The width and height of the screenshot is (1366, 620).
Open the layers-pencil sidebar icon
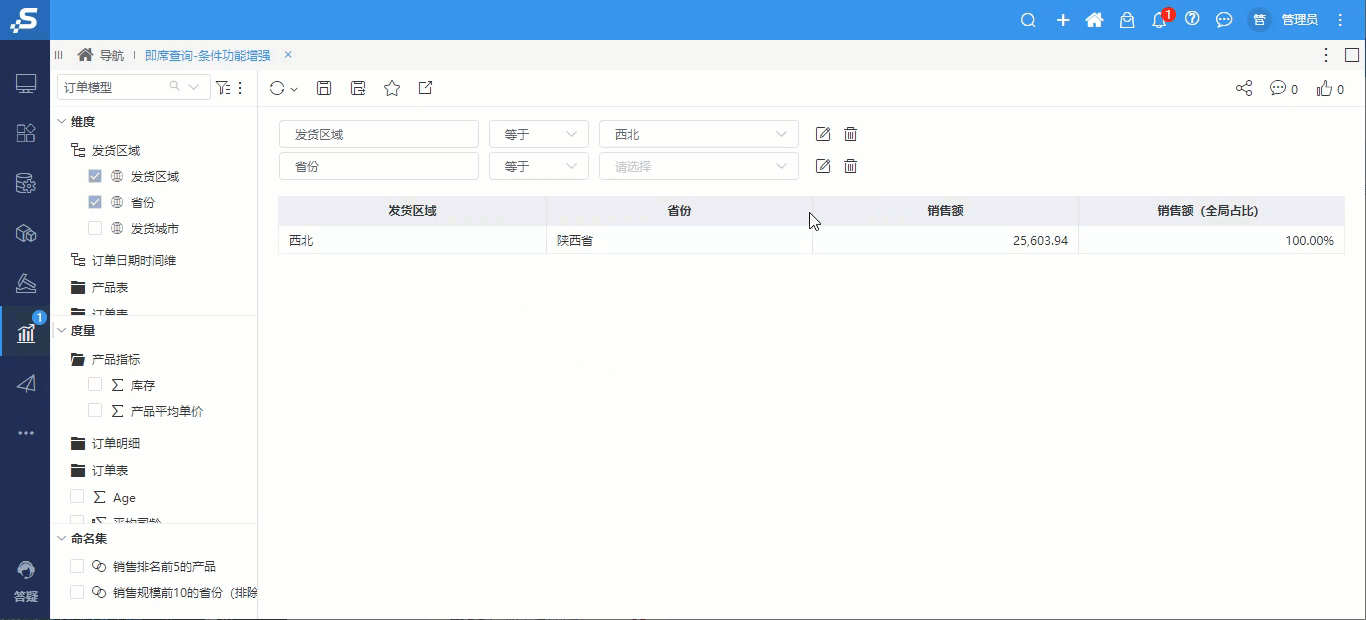[26, 283]
